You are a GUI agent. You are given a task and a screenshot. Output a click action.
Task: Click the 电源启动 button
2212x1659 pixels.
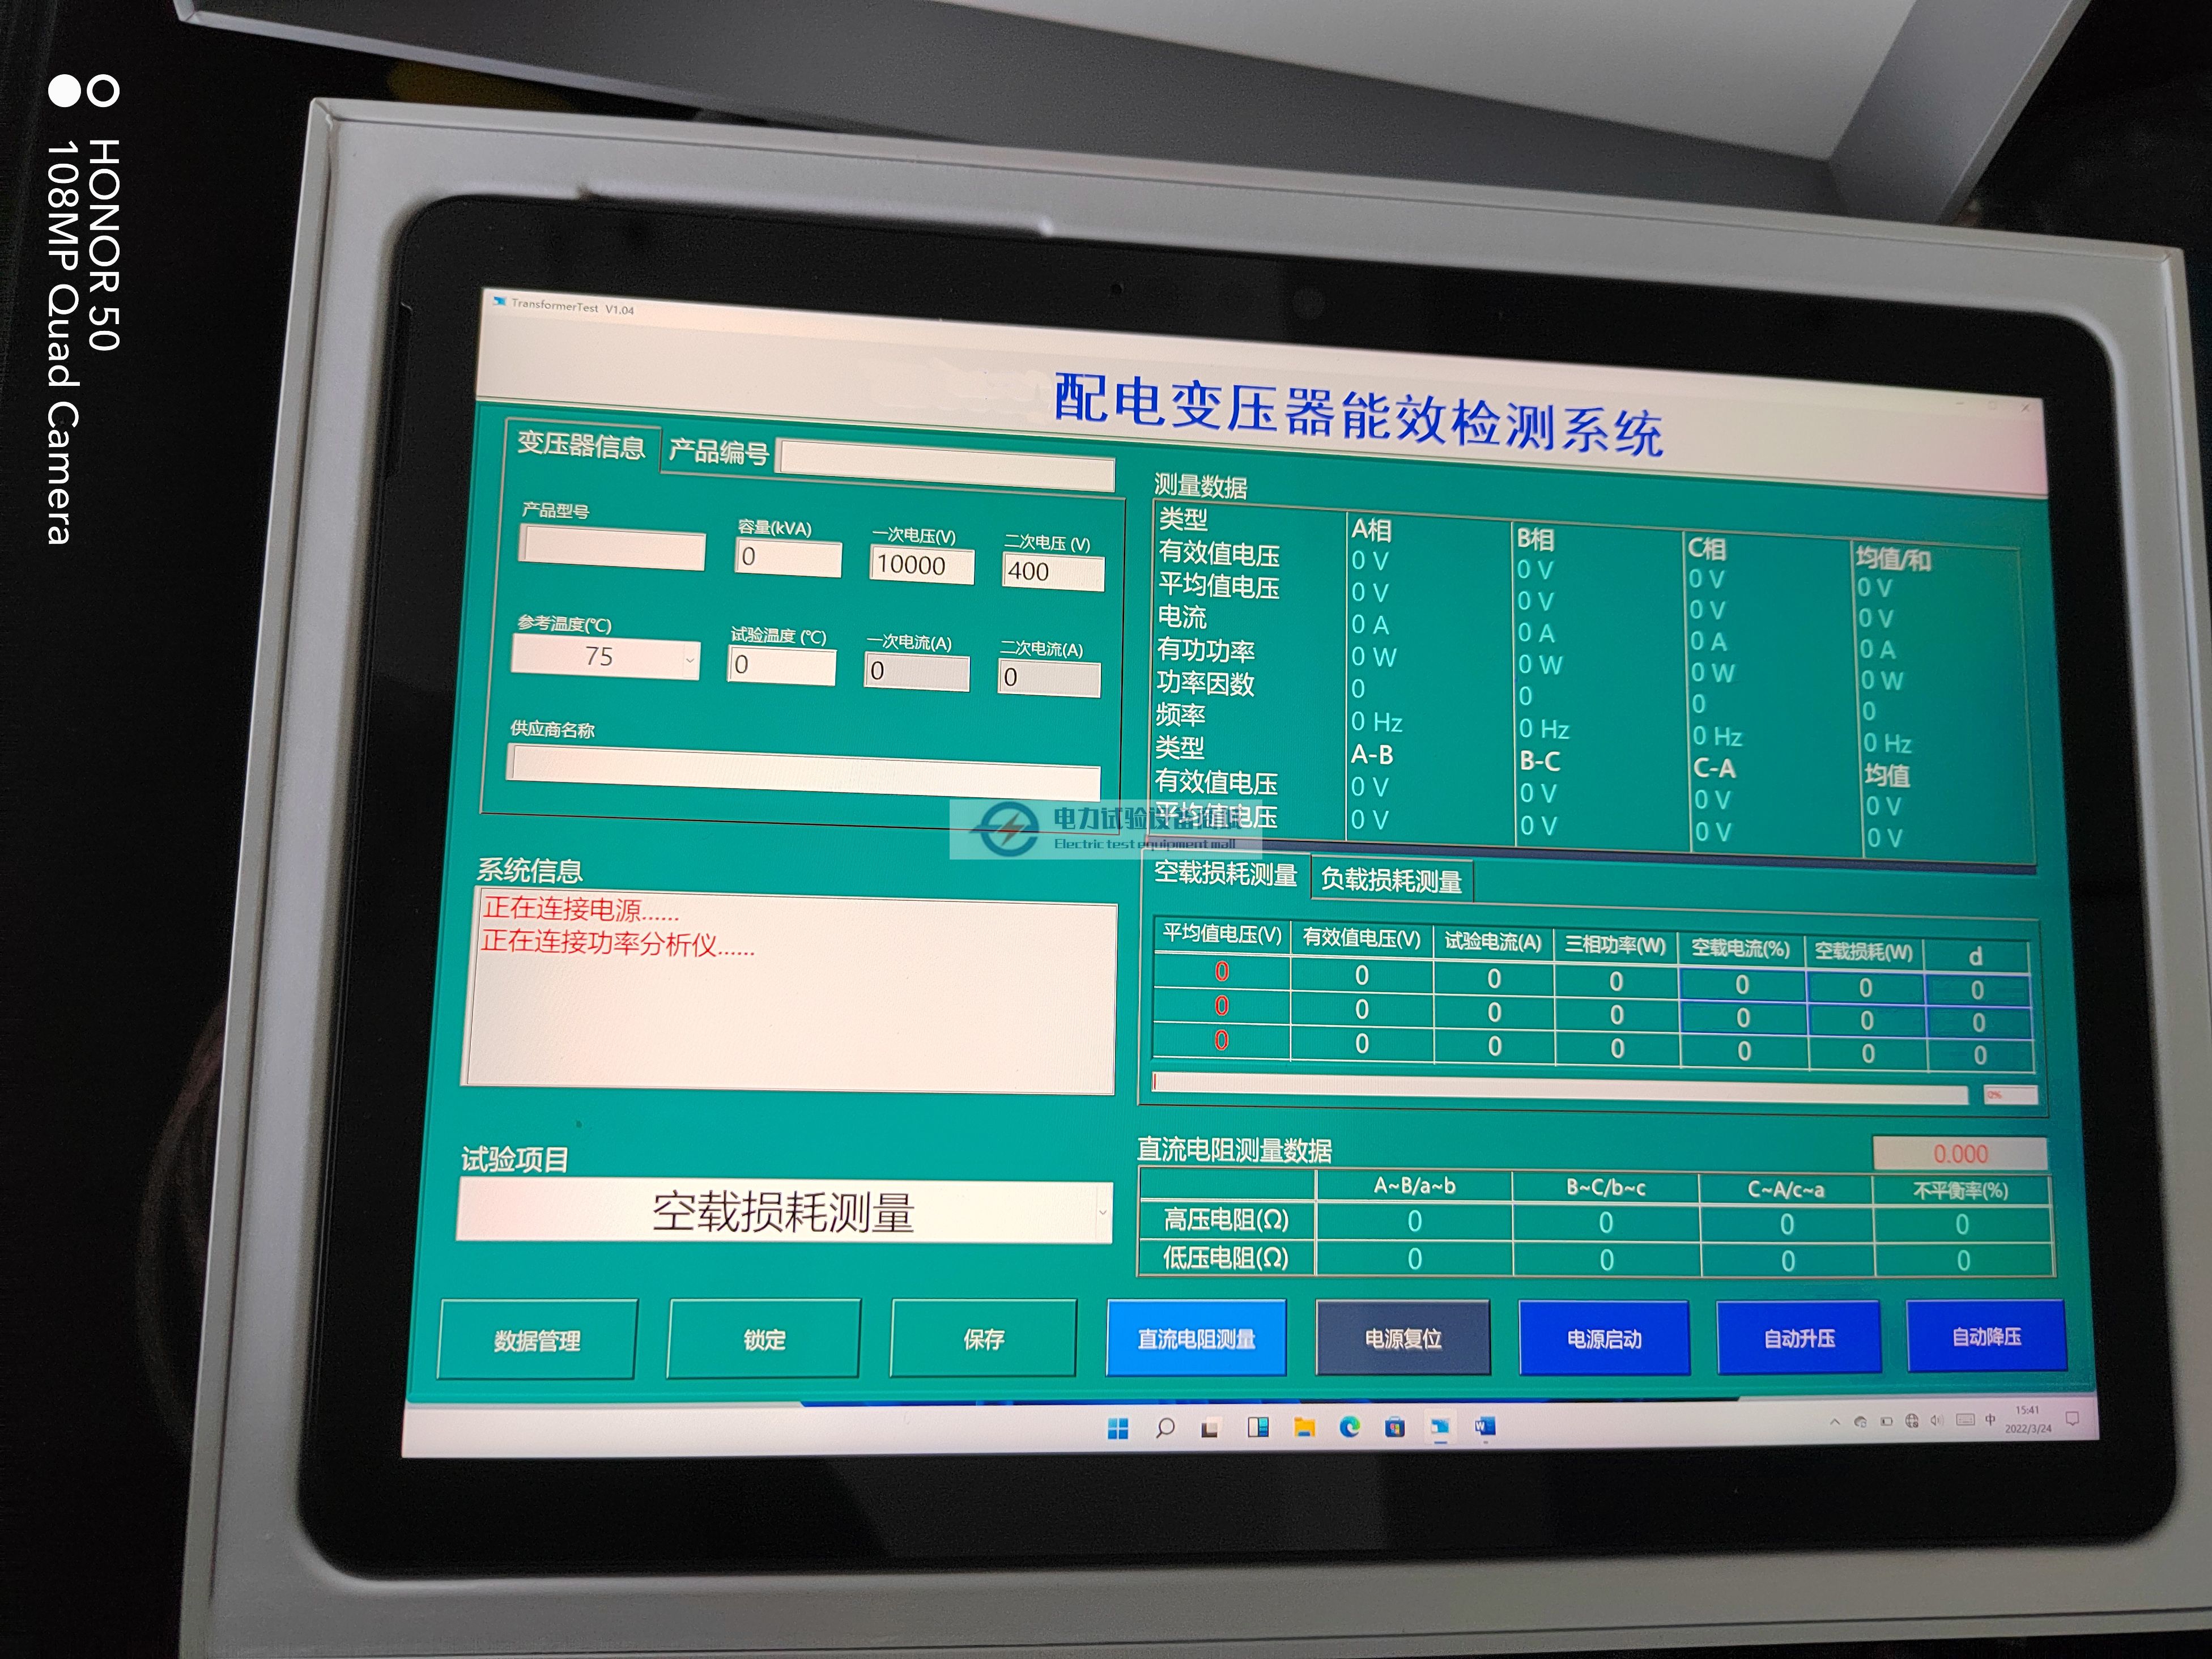pyautogui.click(x=1604, y=1339)
